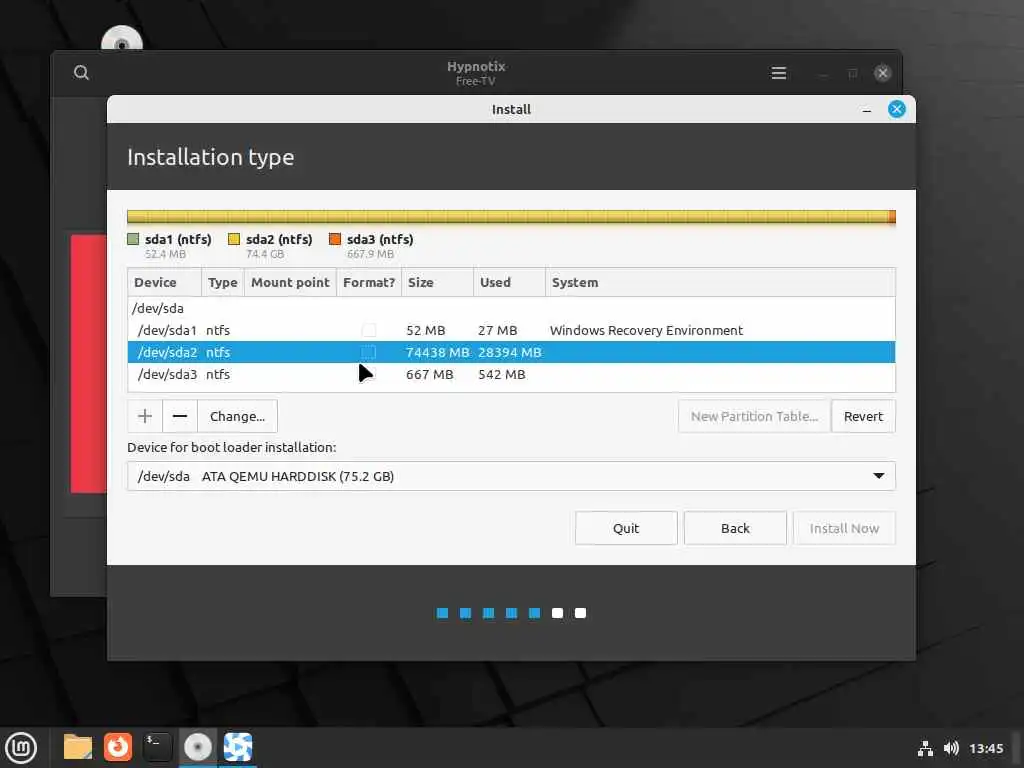1024x768 pixels.
Task: Click the sda3 (ntfs) legend label
Action: click(x=380, y=239)
